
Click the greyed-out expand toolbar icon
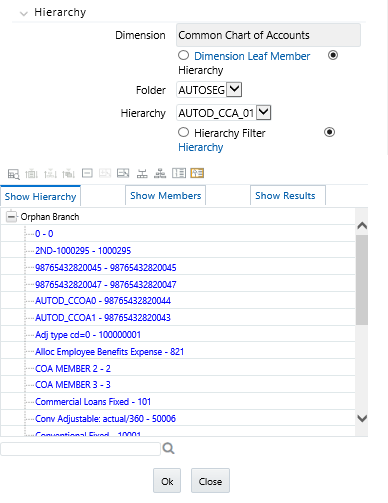[105, 173]
